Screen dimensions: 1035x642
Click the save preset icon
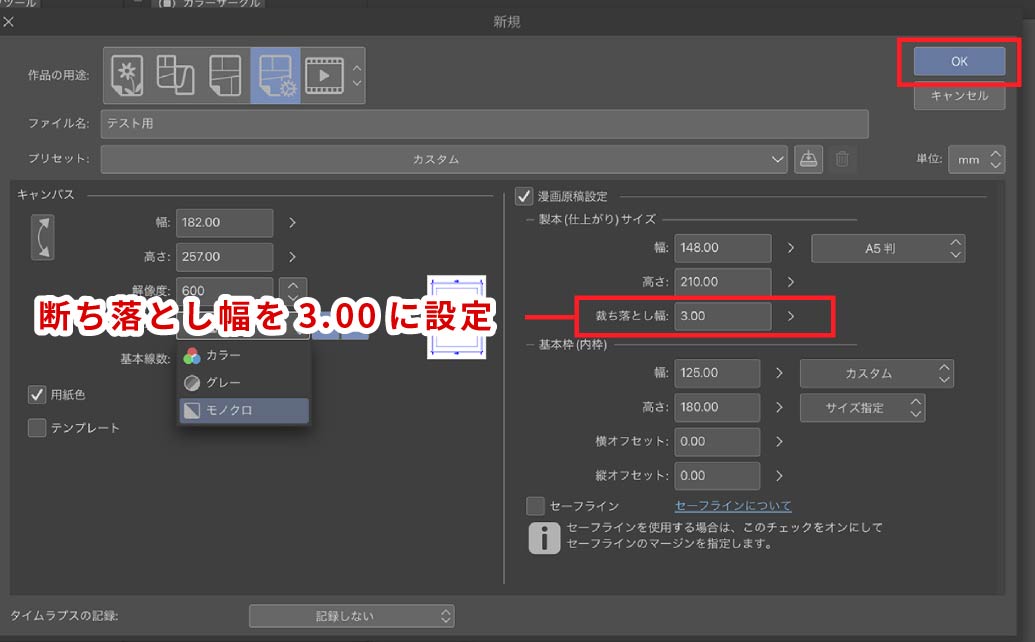(808, 159)
